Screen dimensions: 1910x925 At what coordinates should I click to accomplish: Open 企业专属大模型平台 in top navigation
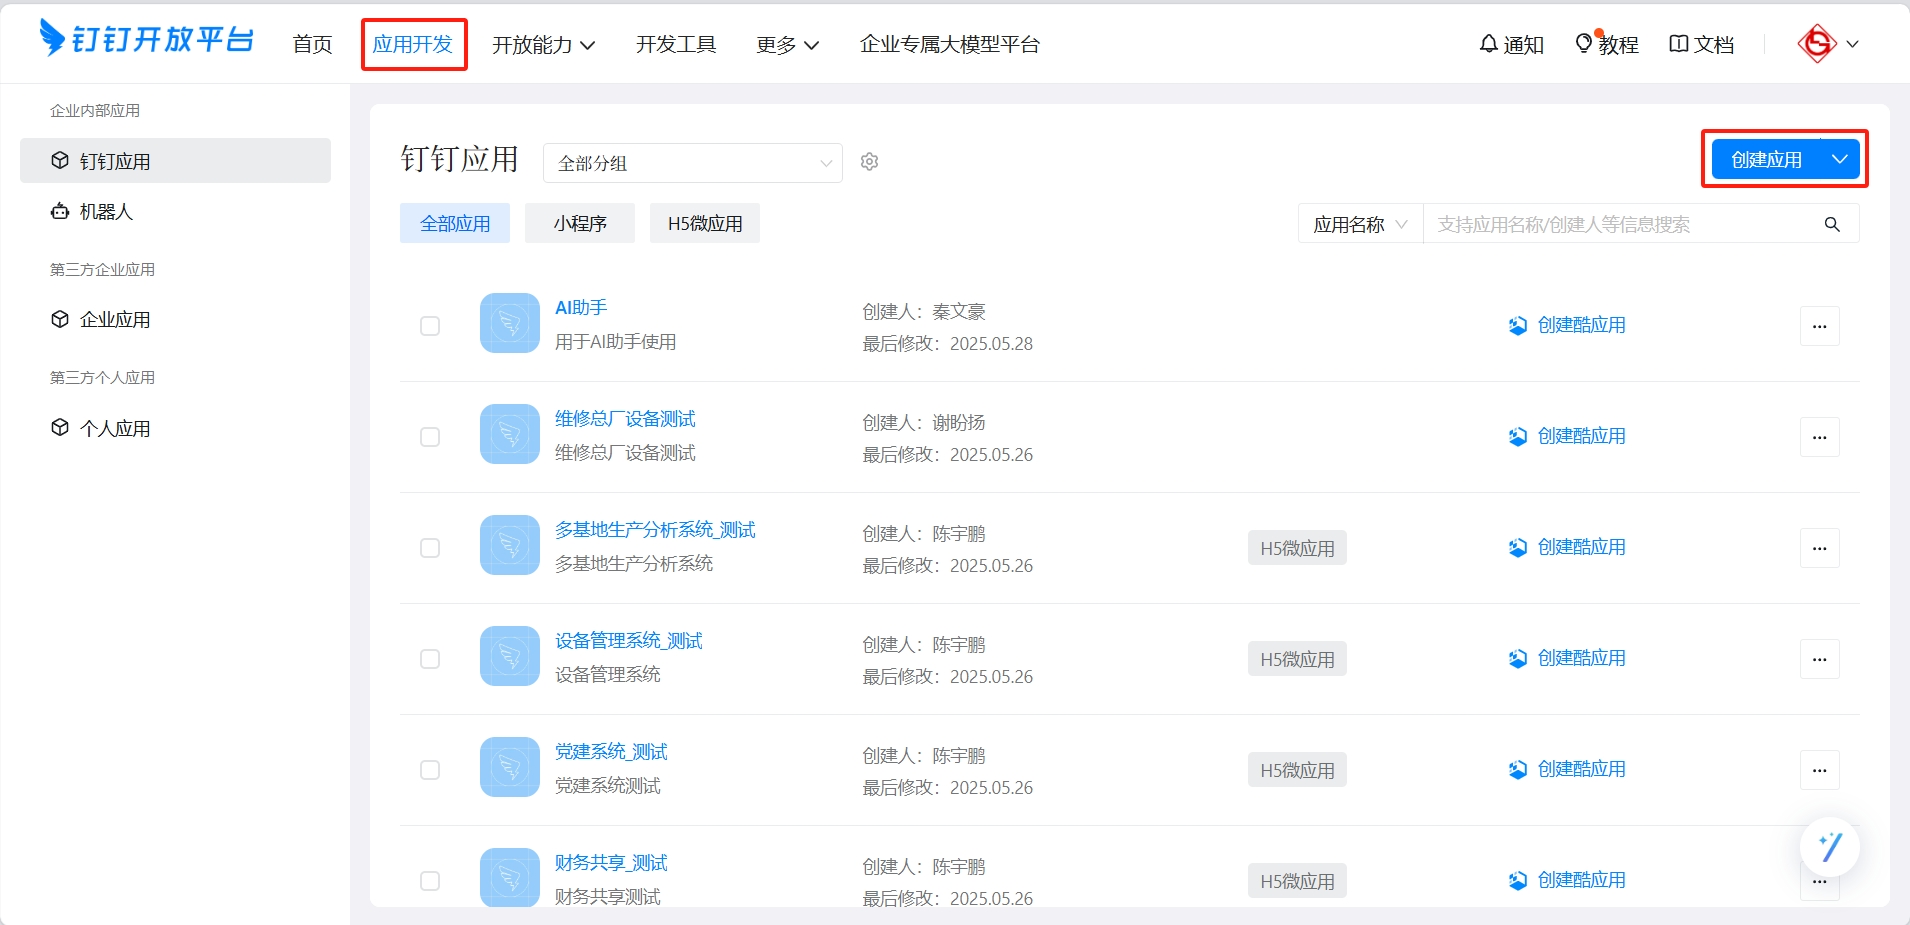[950, 44]
